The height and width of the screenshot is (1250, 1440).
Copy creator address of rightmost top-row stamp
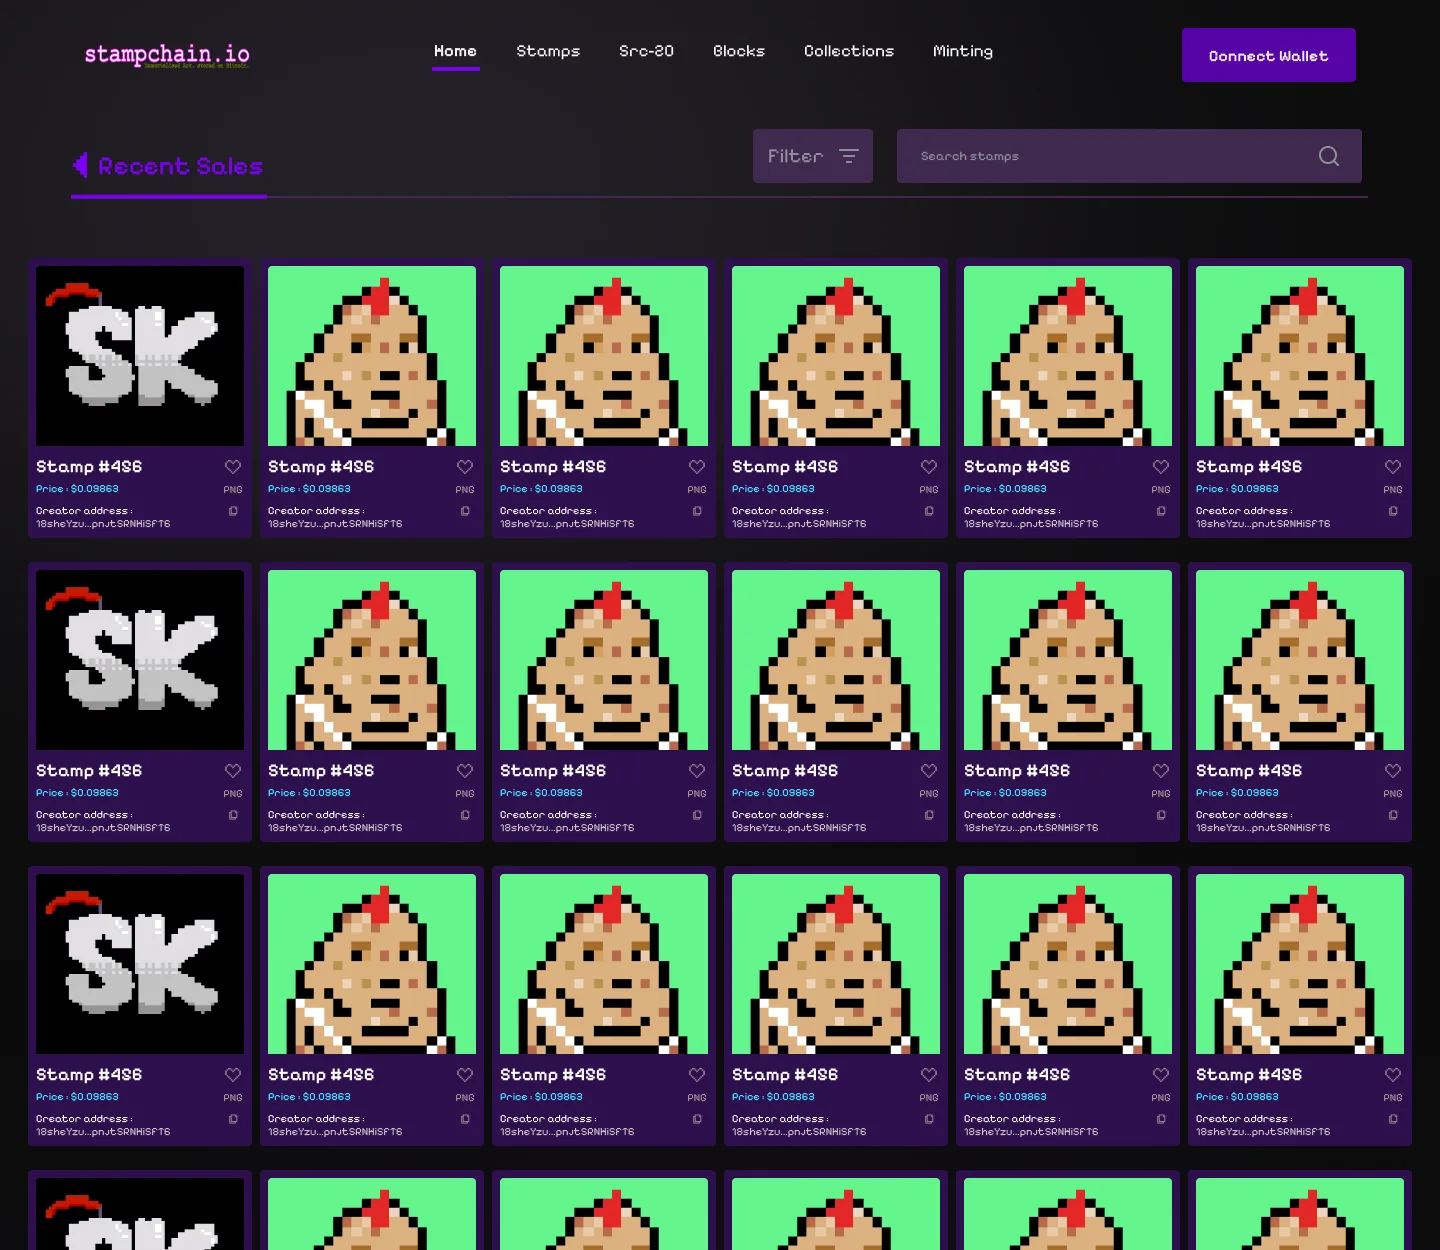(x=1393, y=511)
